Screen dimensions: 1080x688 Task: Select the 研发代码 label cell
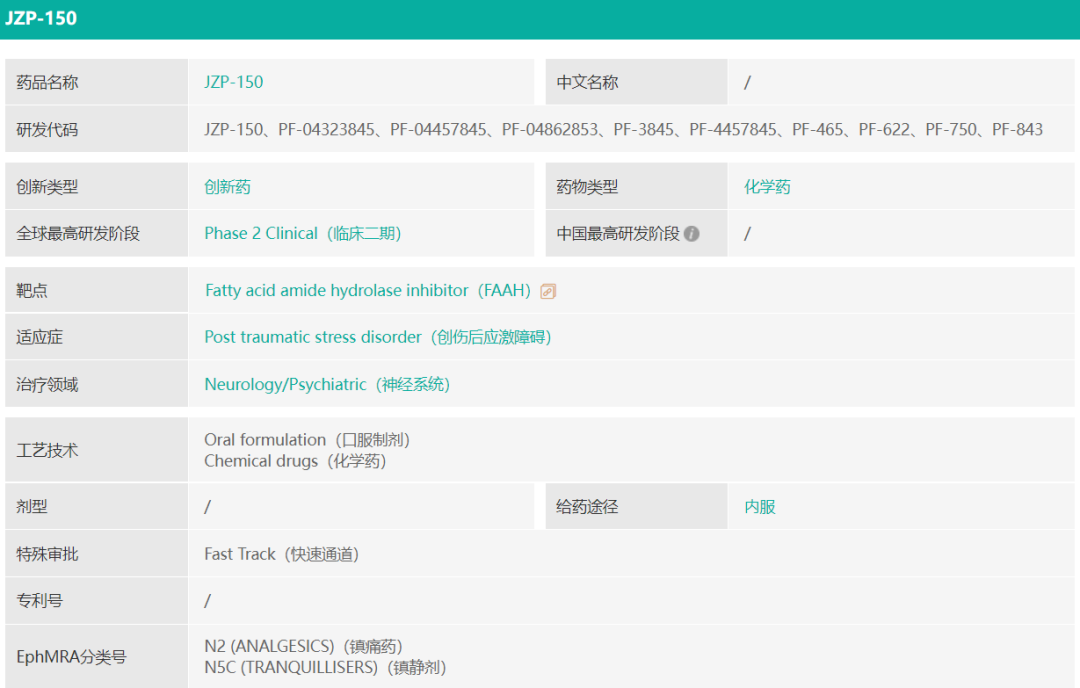[x=96, y=129]
